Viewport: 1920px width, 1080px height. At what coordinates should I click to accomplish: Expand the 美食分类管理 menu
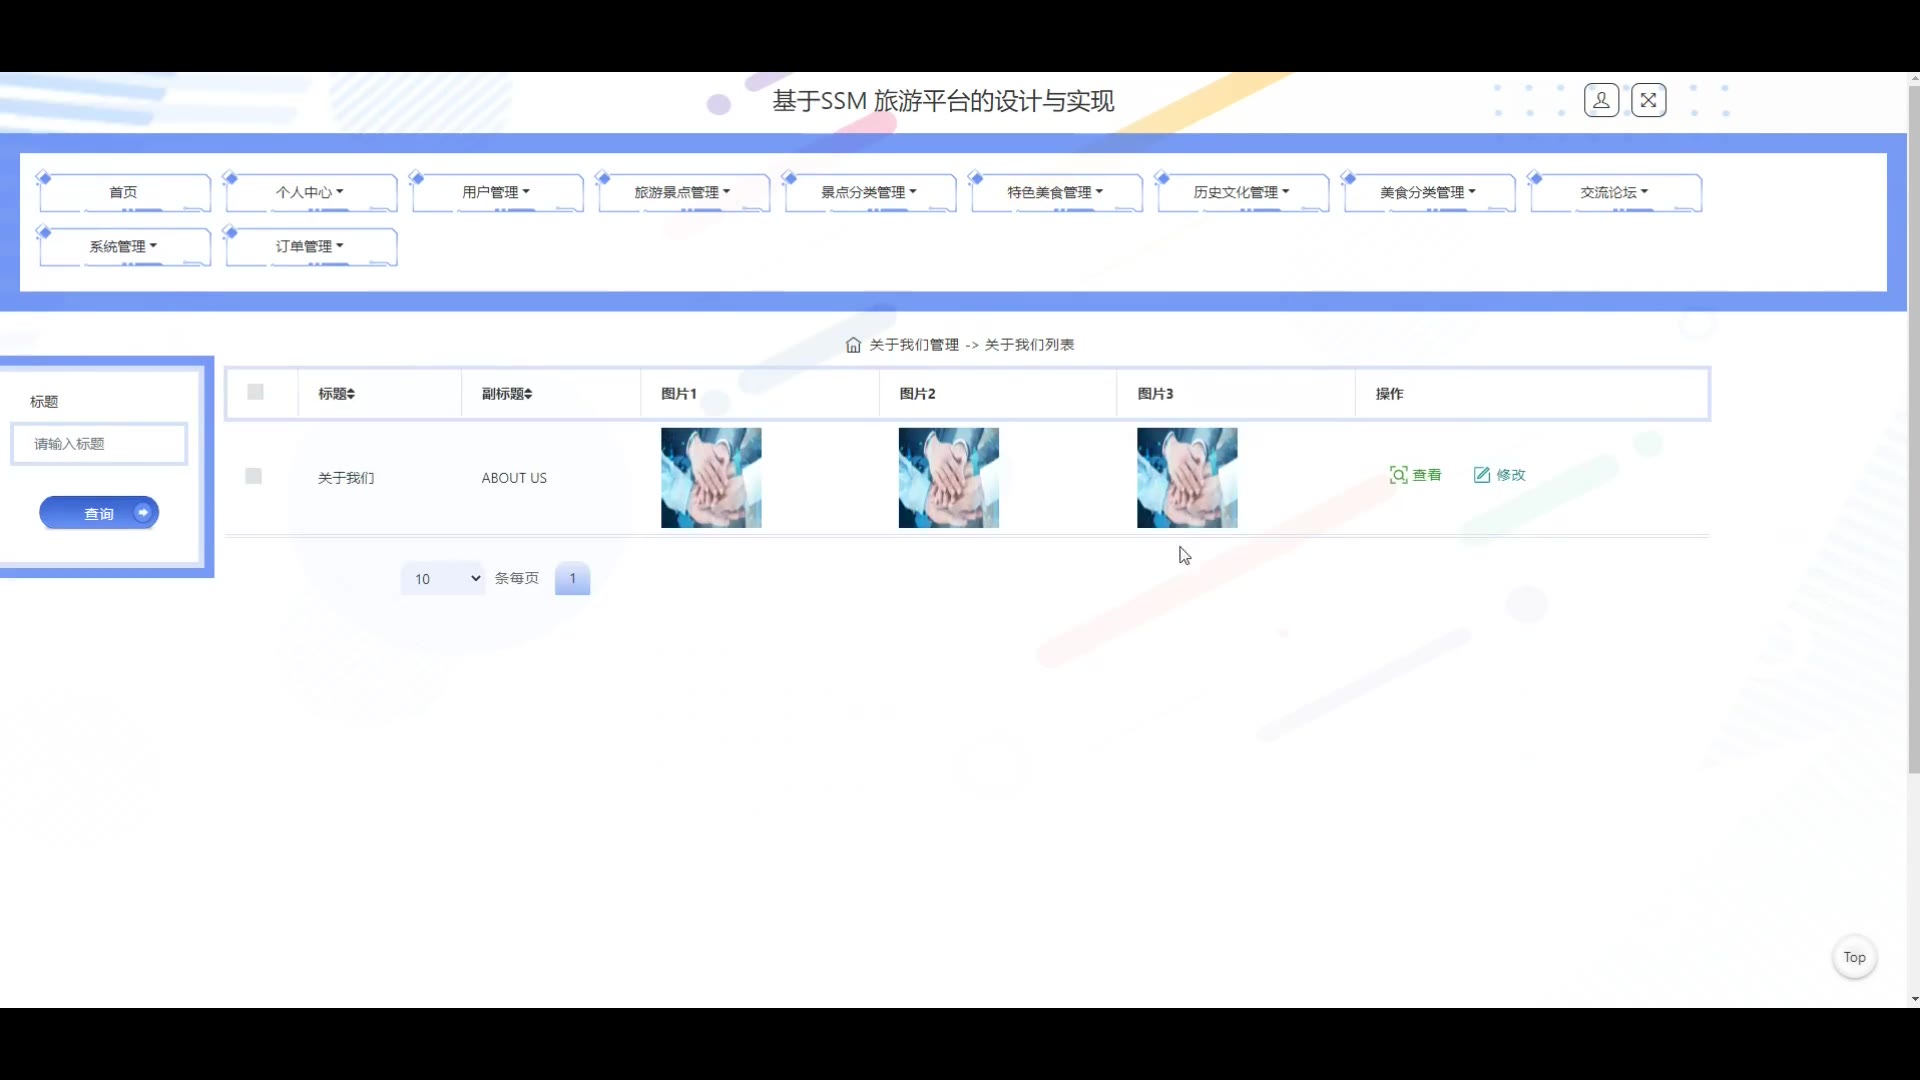coord(1429,192)
